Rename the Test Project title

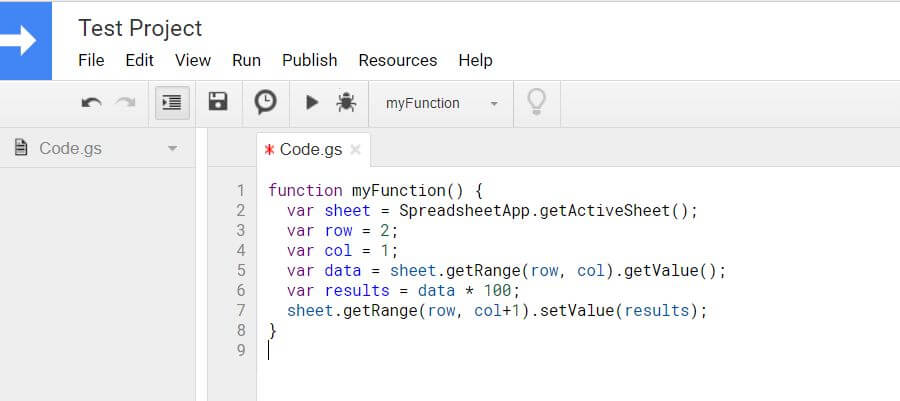140,28
